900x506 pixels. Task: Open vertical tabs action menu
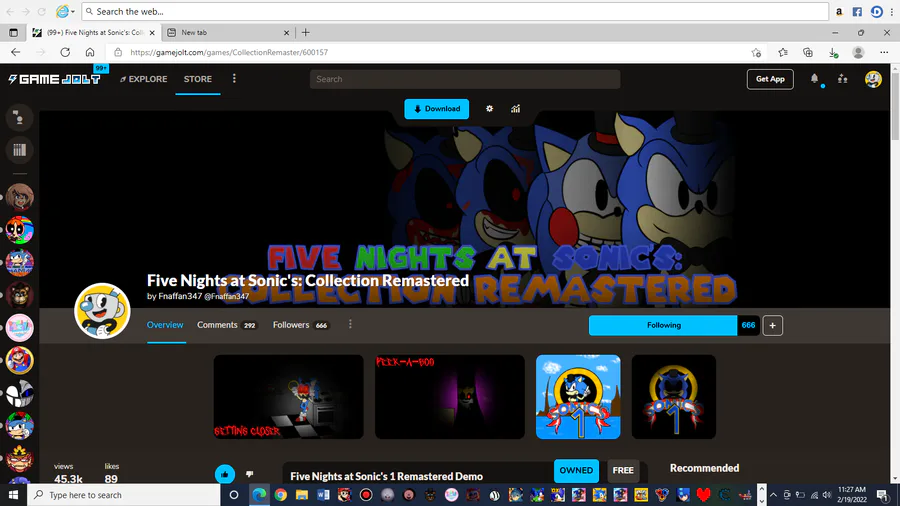pos(13,33)
